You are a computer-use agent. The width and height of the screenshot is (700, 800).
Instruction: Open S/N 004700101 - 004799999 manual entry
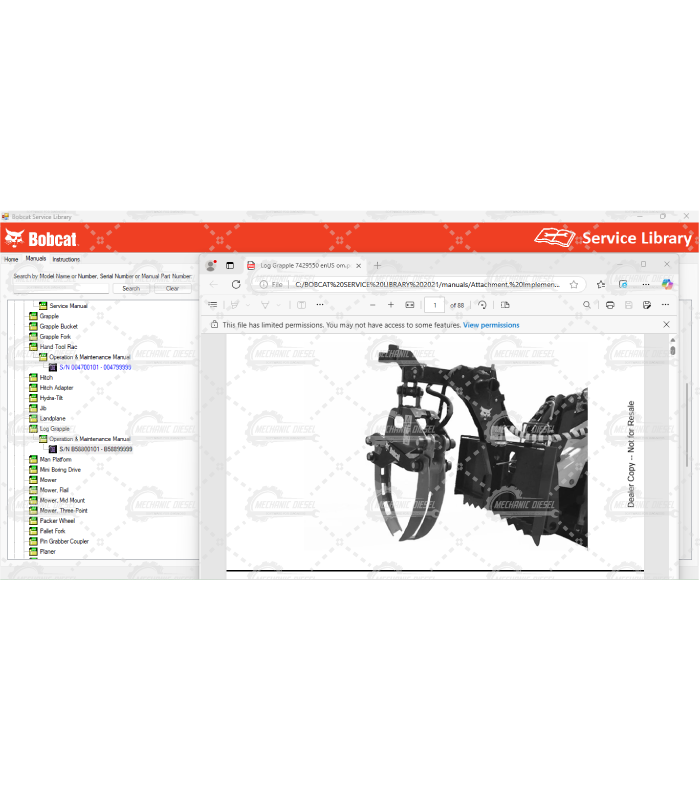[95, 367]
